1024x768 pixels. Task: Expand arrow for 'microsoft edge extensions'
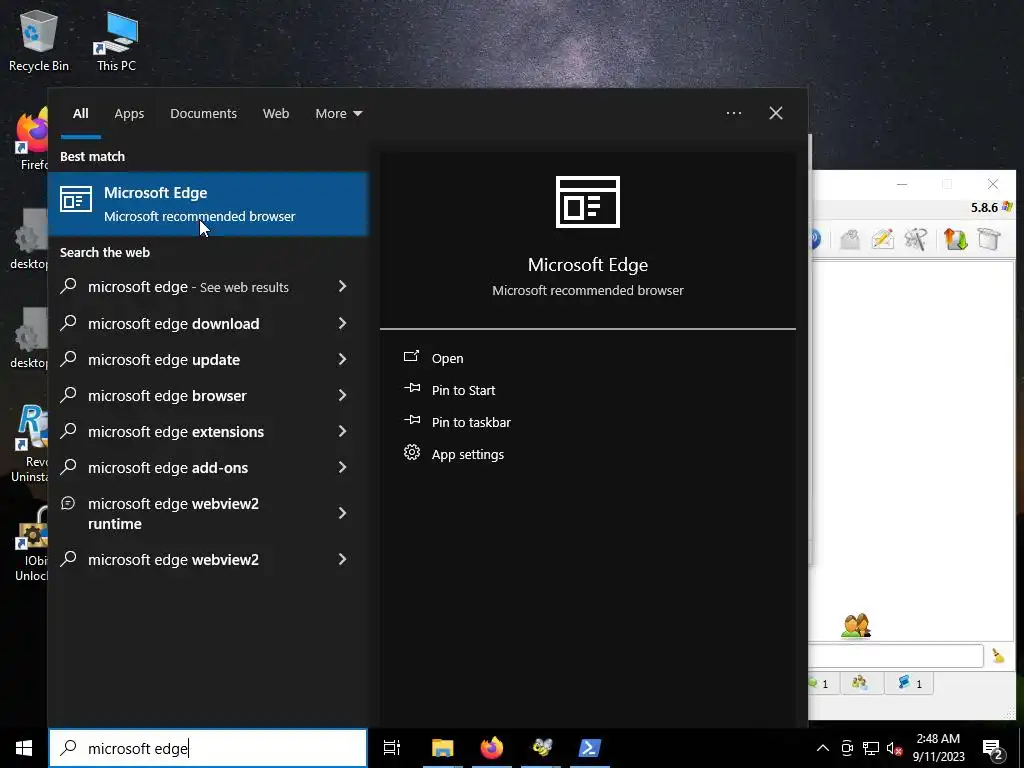342,430
